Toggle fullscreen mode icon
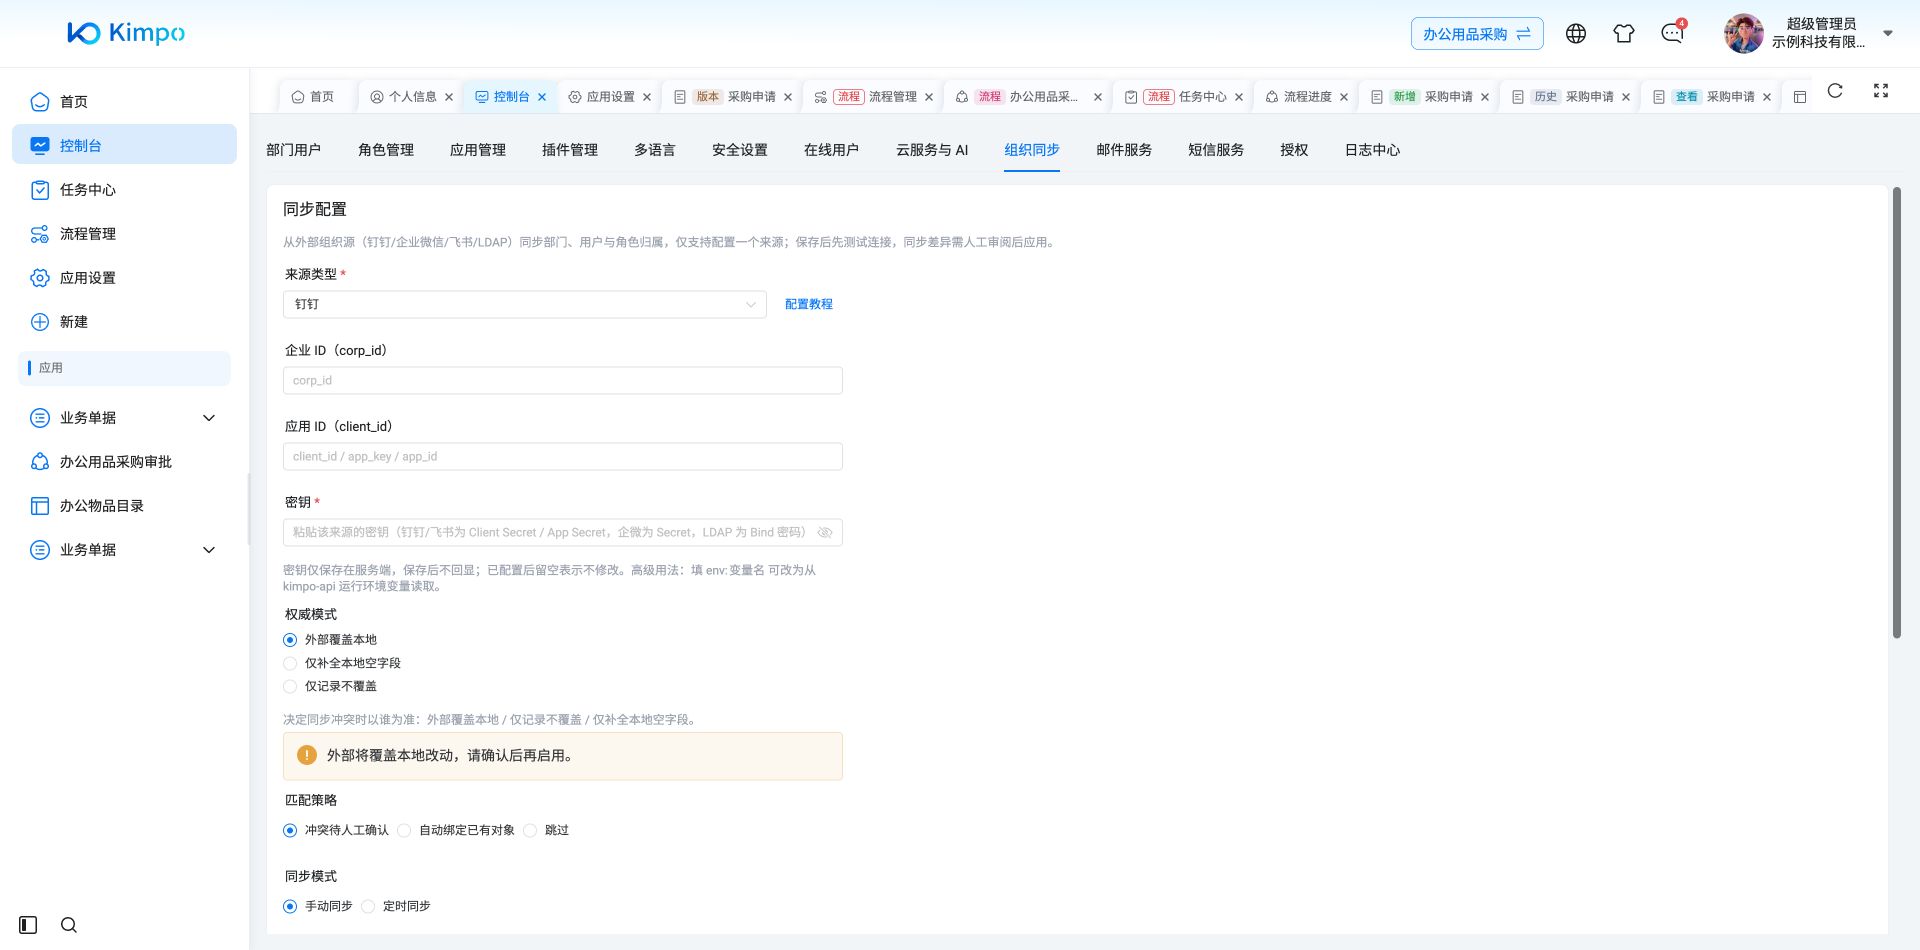The height and width of the screenshot is (950, 1920). pos(1881,91)
